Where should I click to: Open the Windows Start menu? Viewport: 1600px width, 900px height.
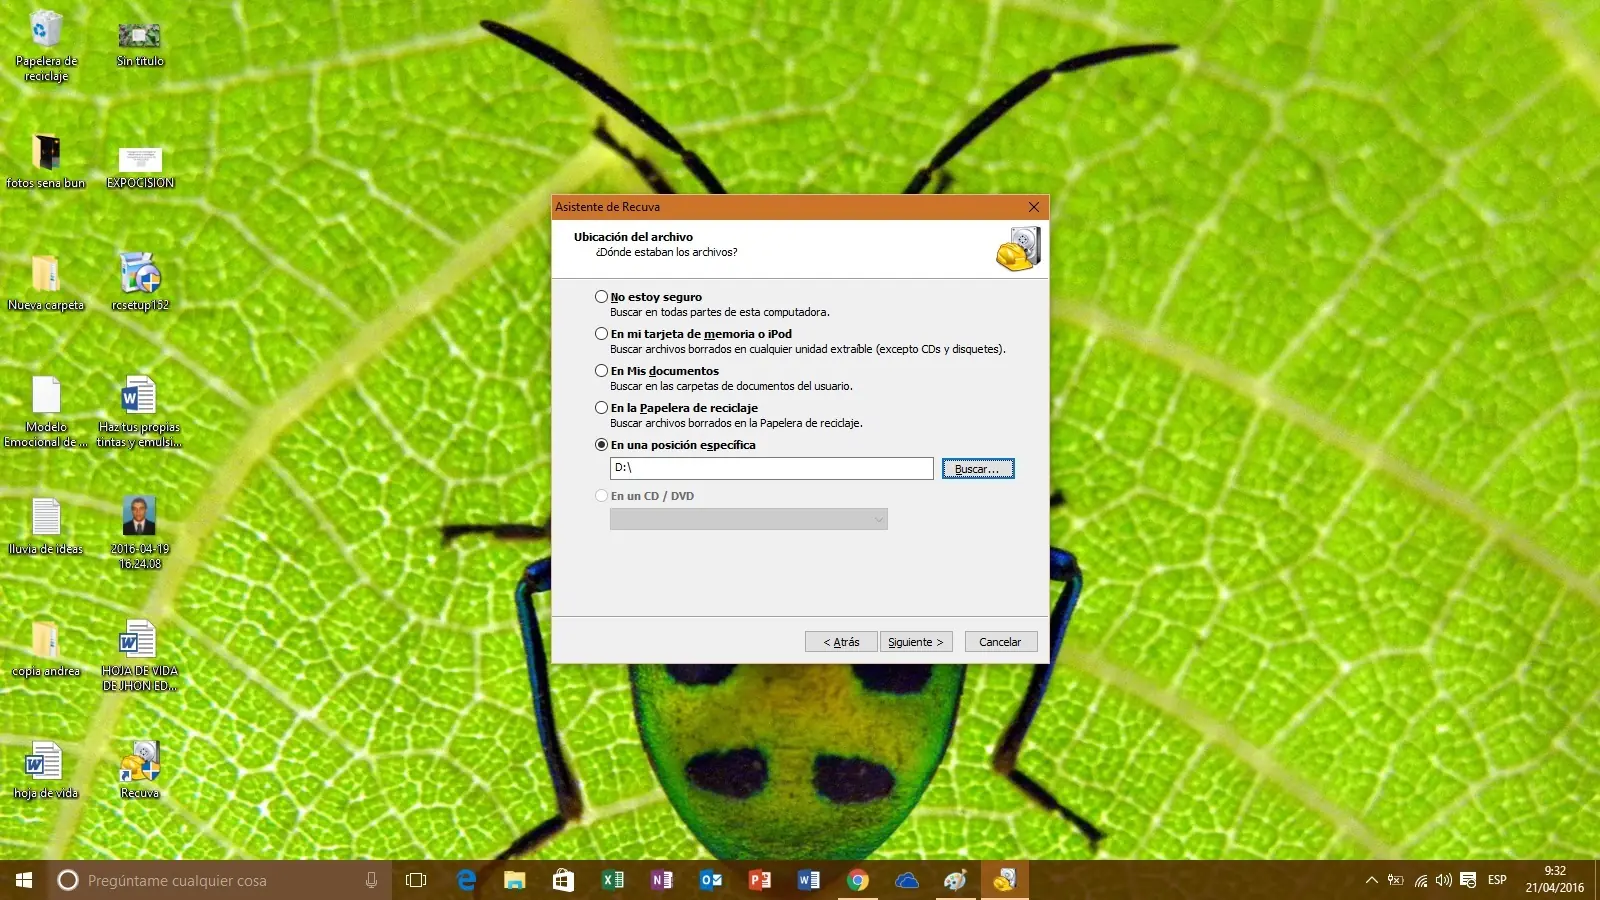tap(24, 880)
